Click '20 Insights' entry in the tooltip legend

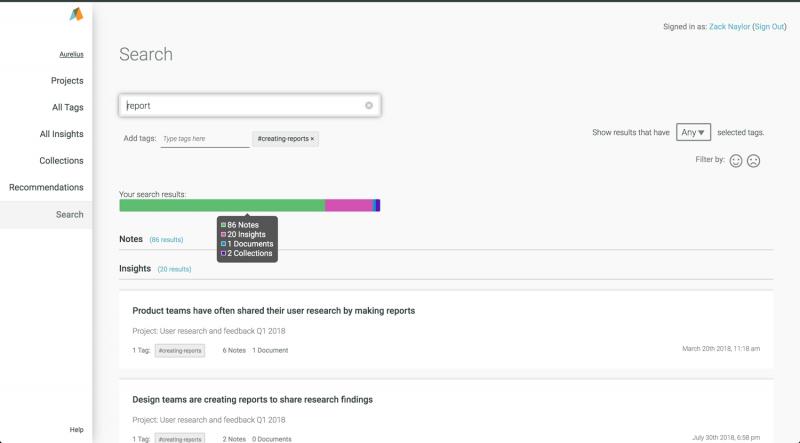tap(243, 234)
